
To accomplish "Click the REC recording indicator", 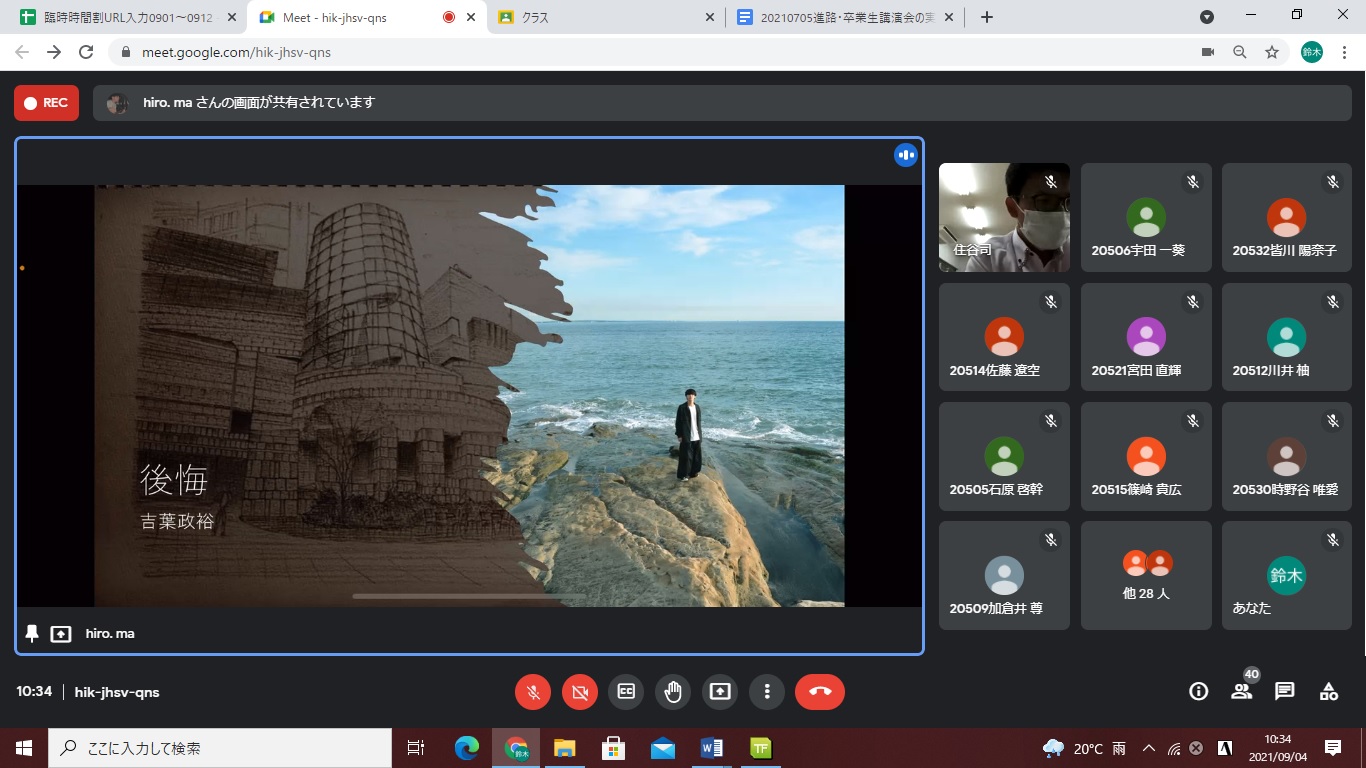I will [x=46, y=103].
